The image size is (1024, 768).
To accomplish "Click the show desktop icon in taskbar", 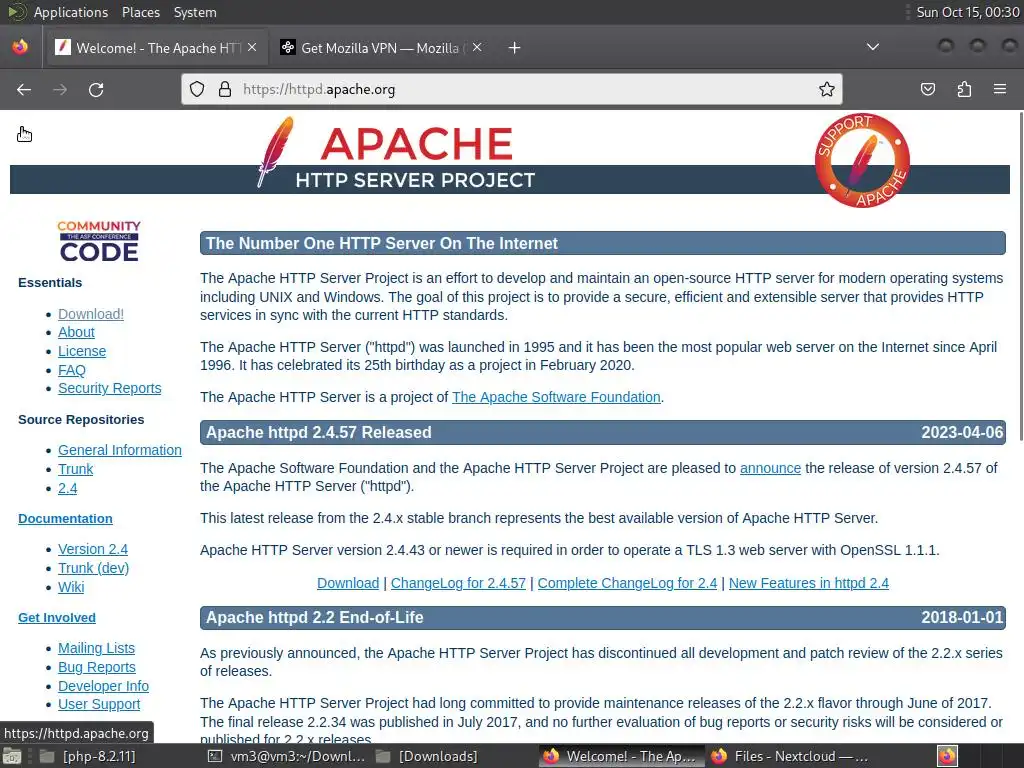I will (x=12, y=756).
